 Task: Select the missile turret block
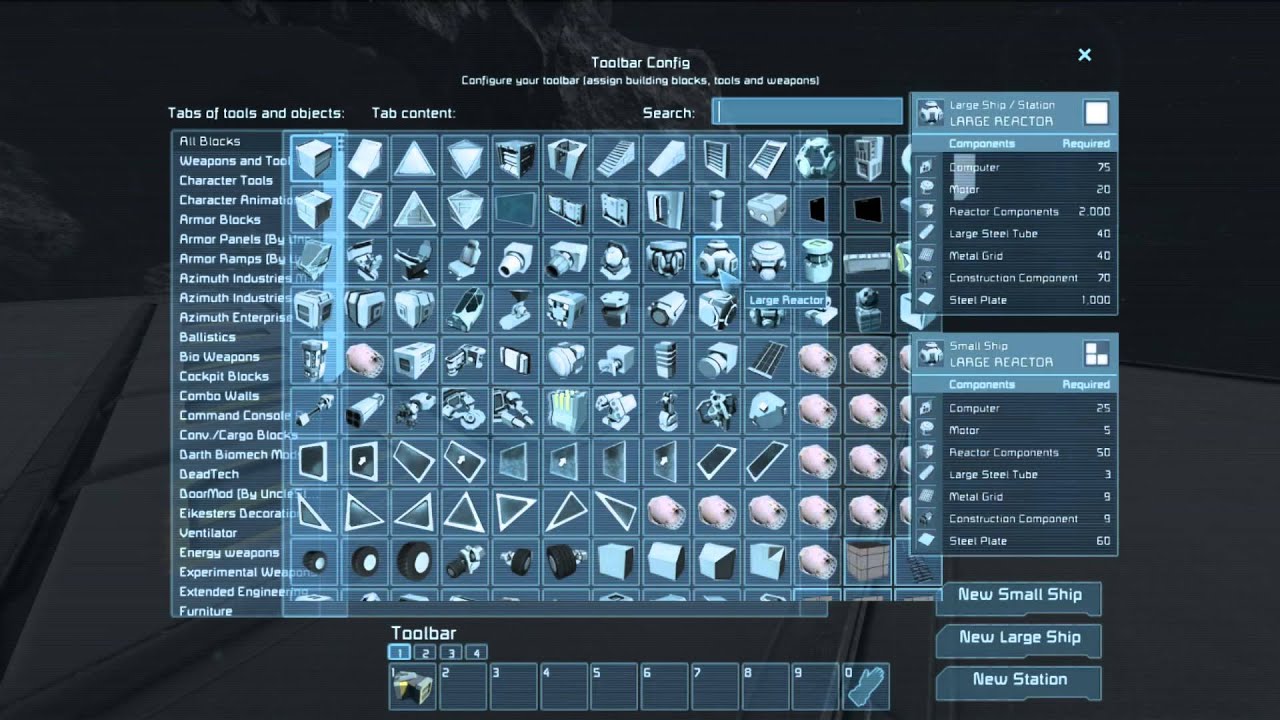pyautogui.click(x=616, y=411)
